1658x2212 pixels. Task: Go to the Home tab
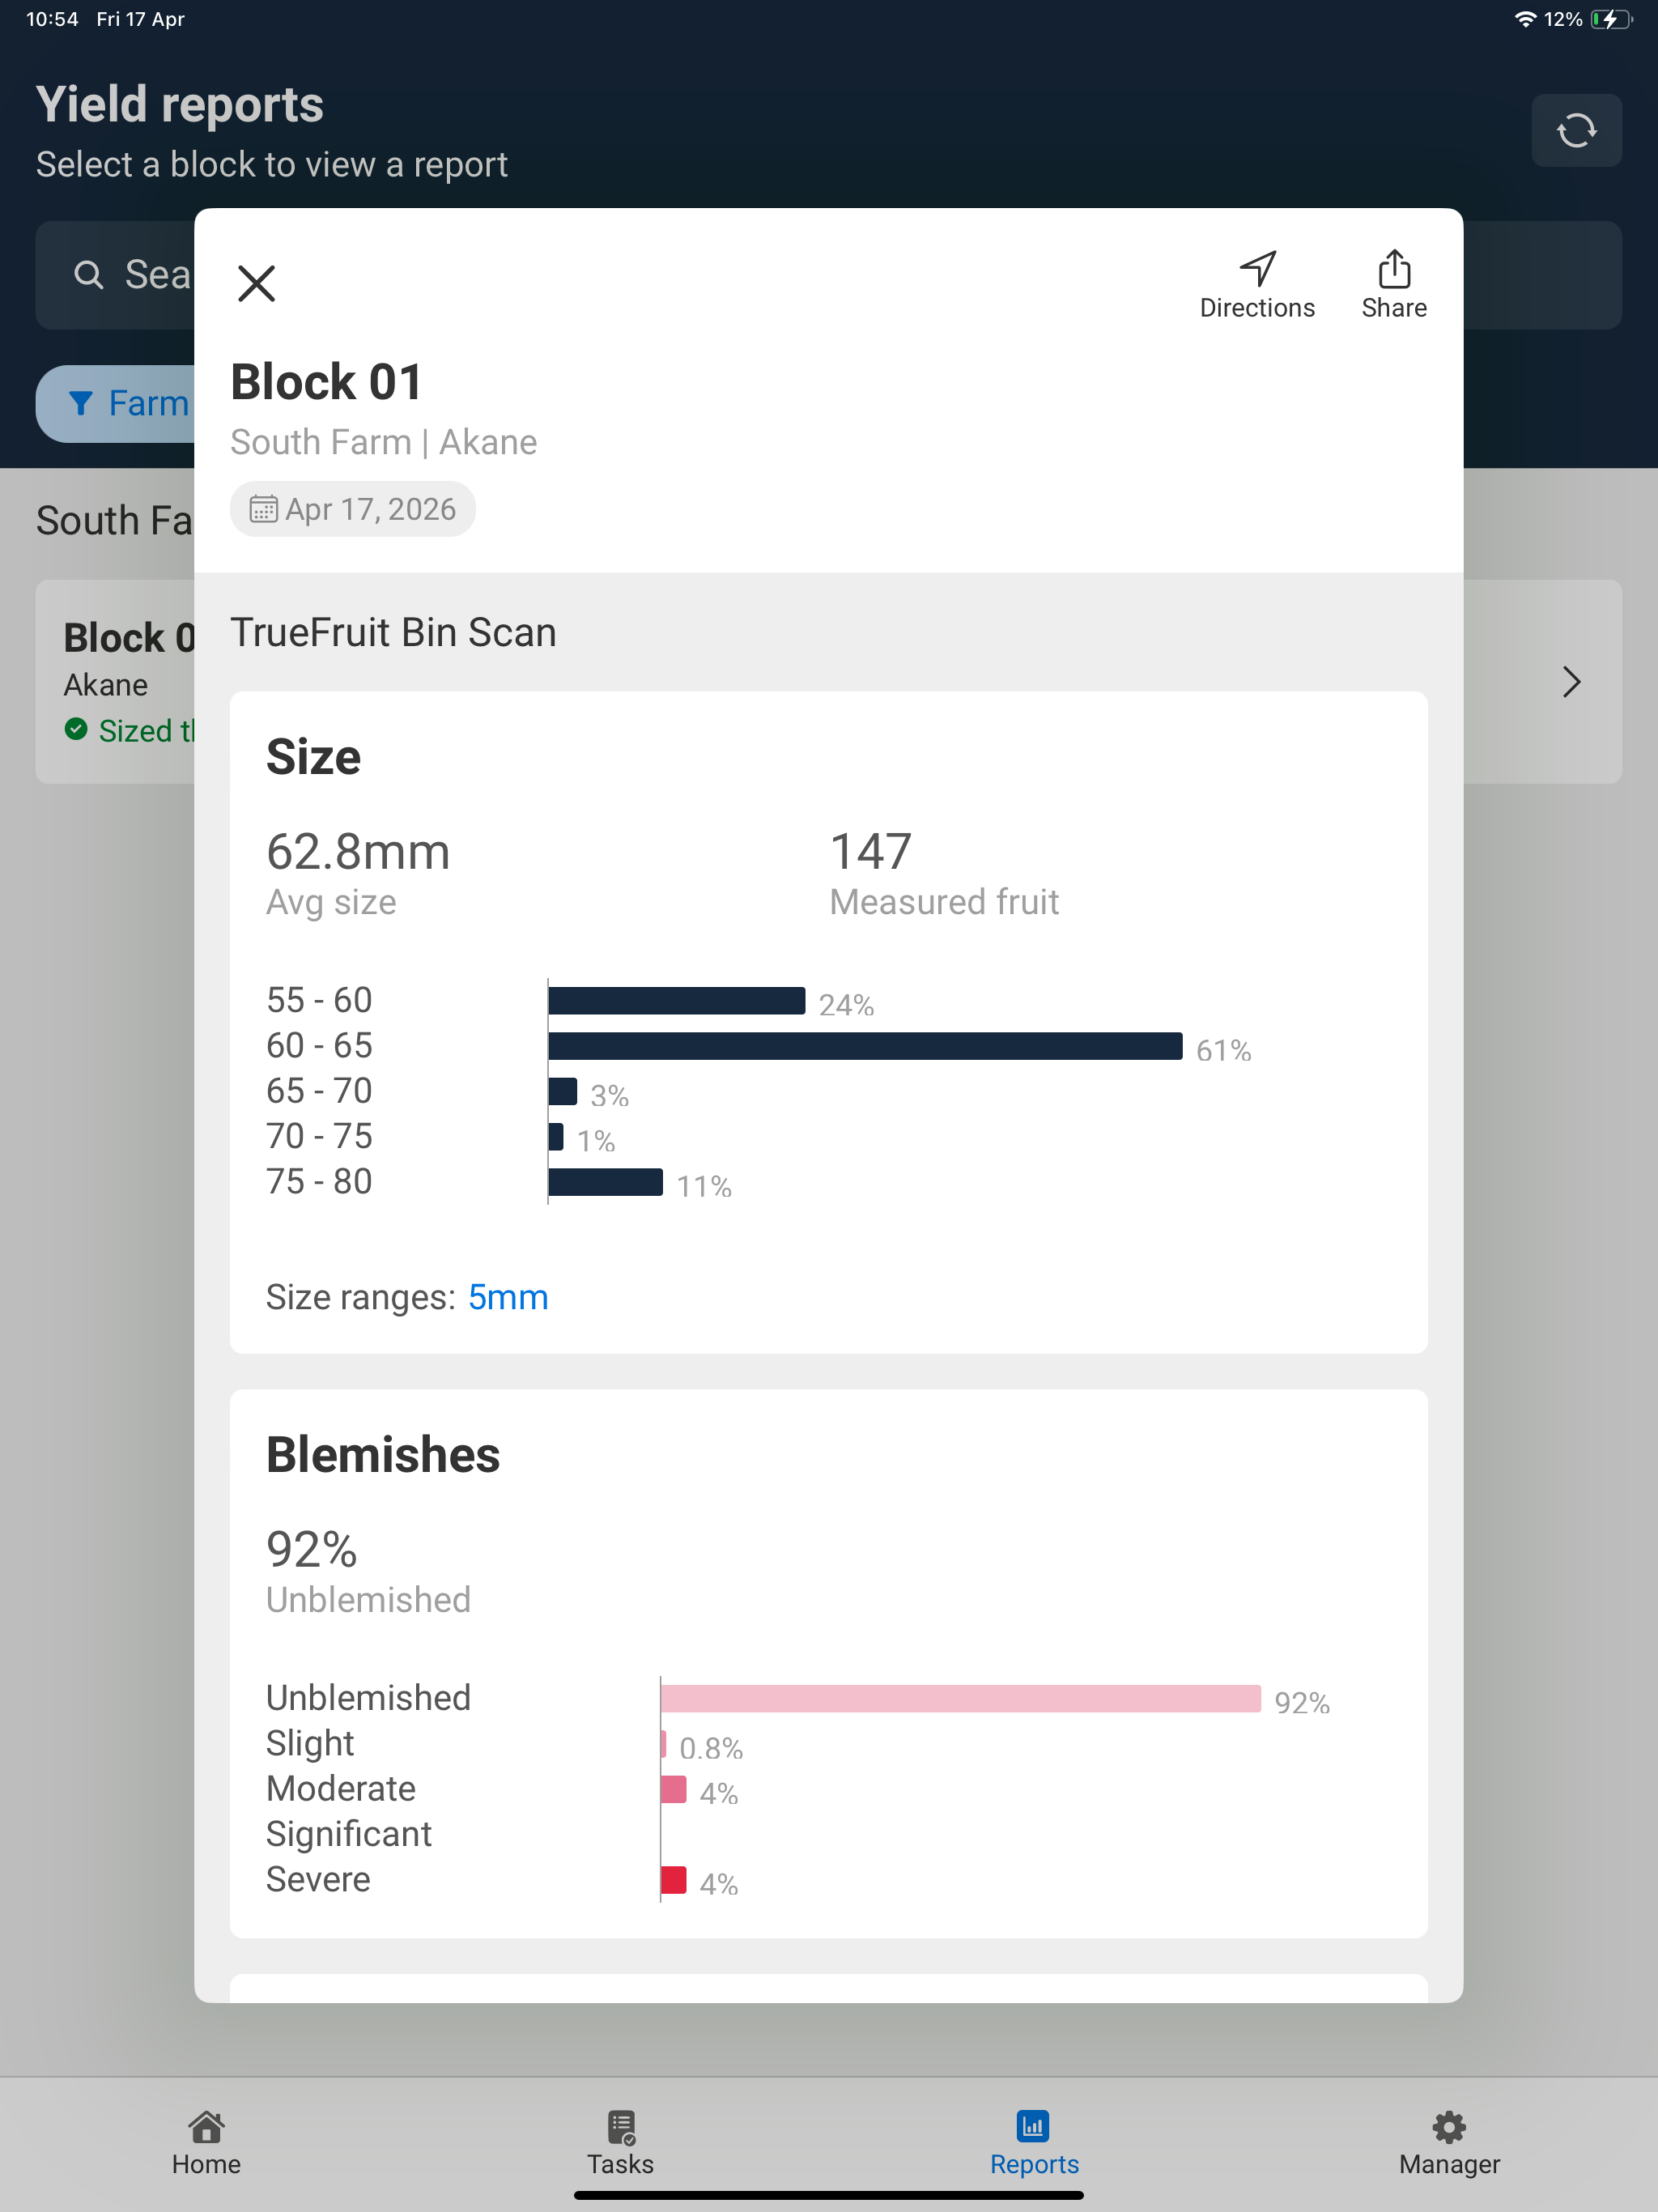point(206,2143)
